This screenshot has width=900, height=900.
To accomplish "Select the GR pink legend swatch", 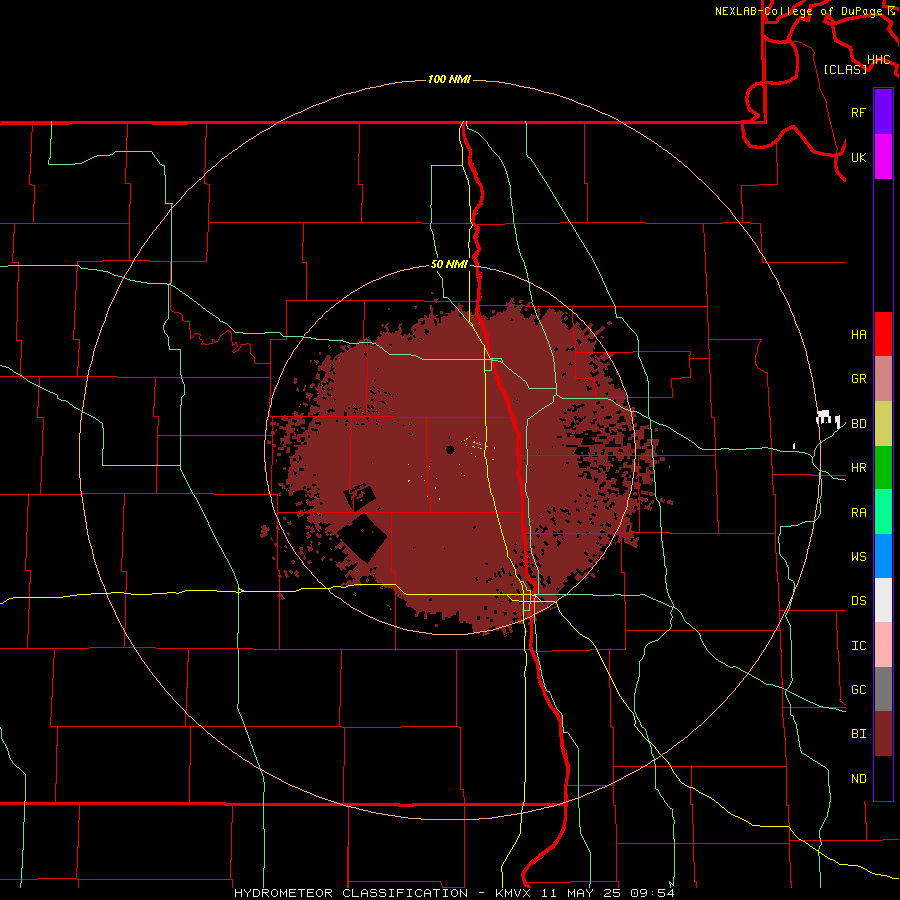I will coord(883,379).
